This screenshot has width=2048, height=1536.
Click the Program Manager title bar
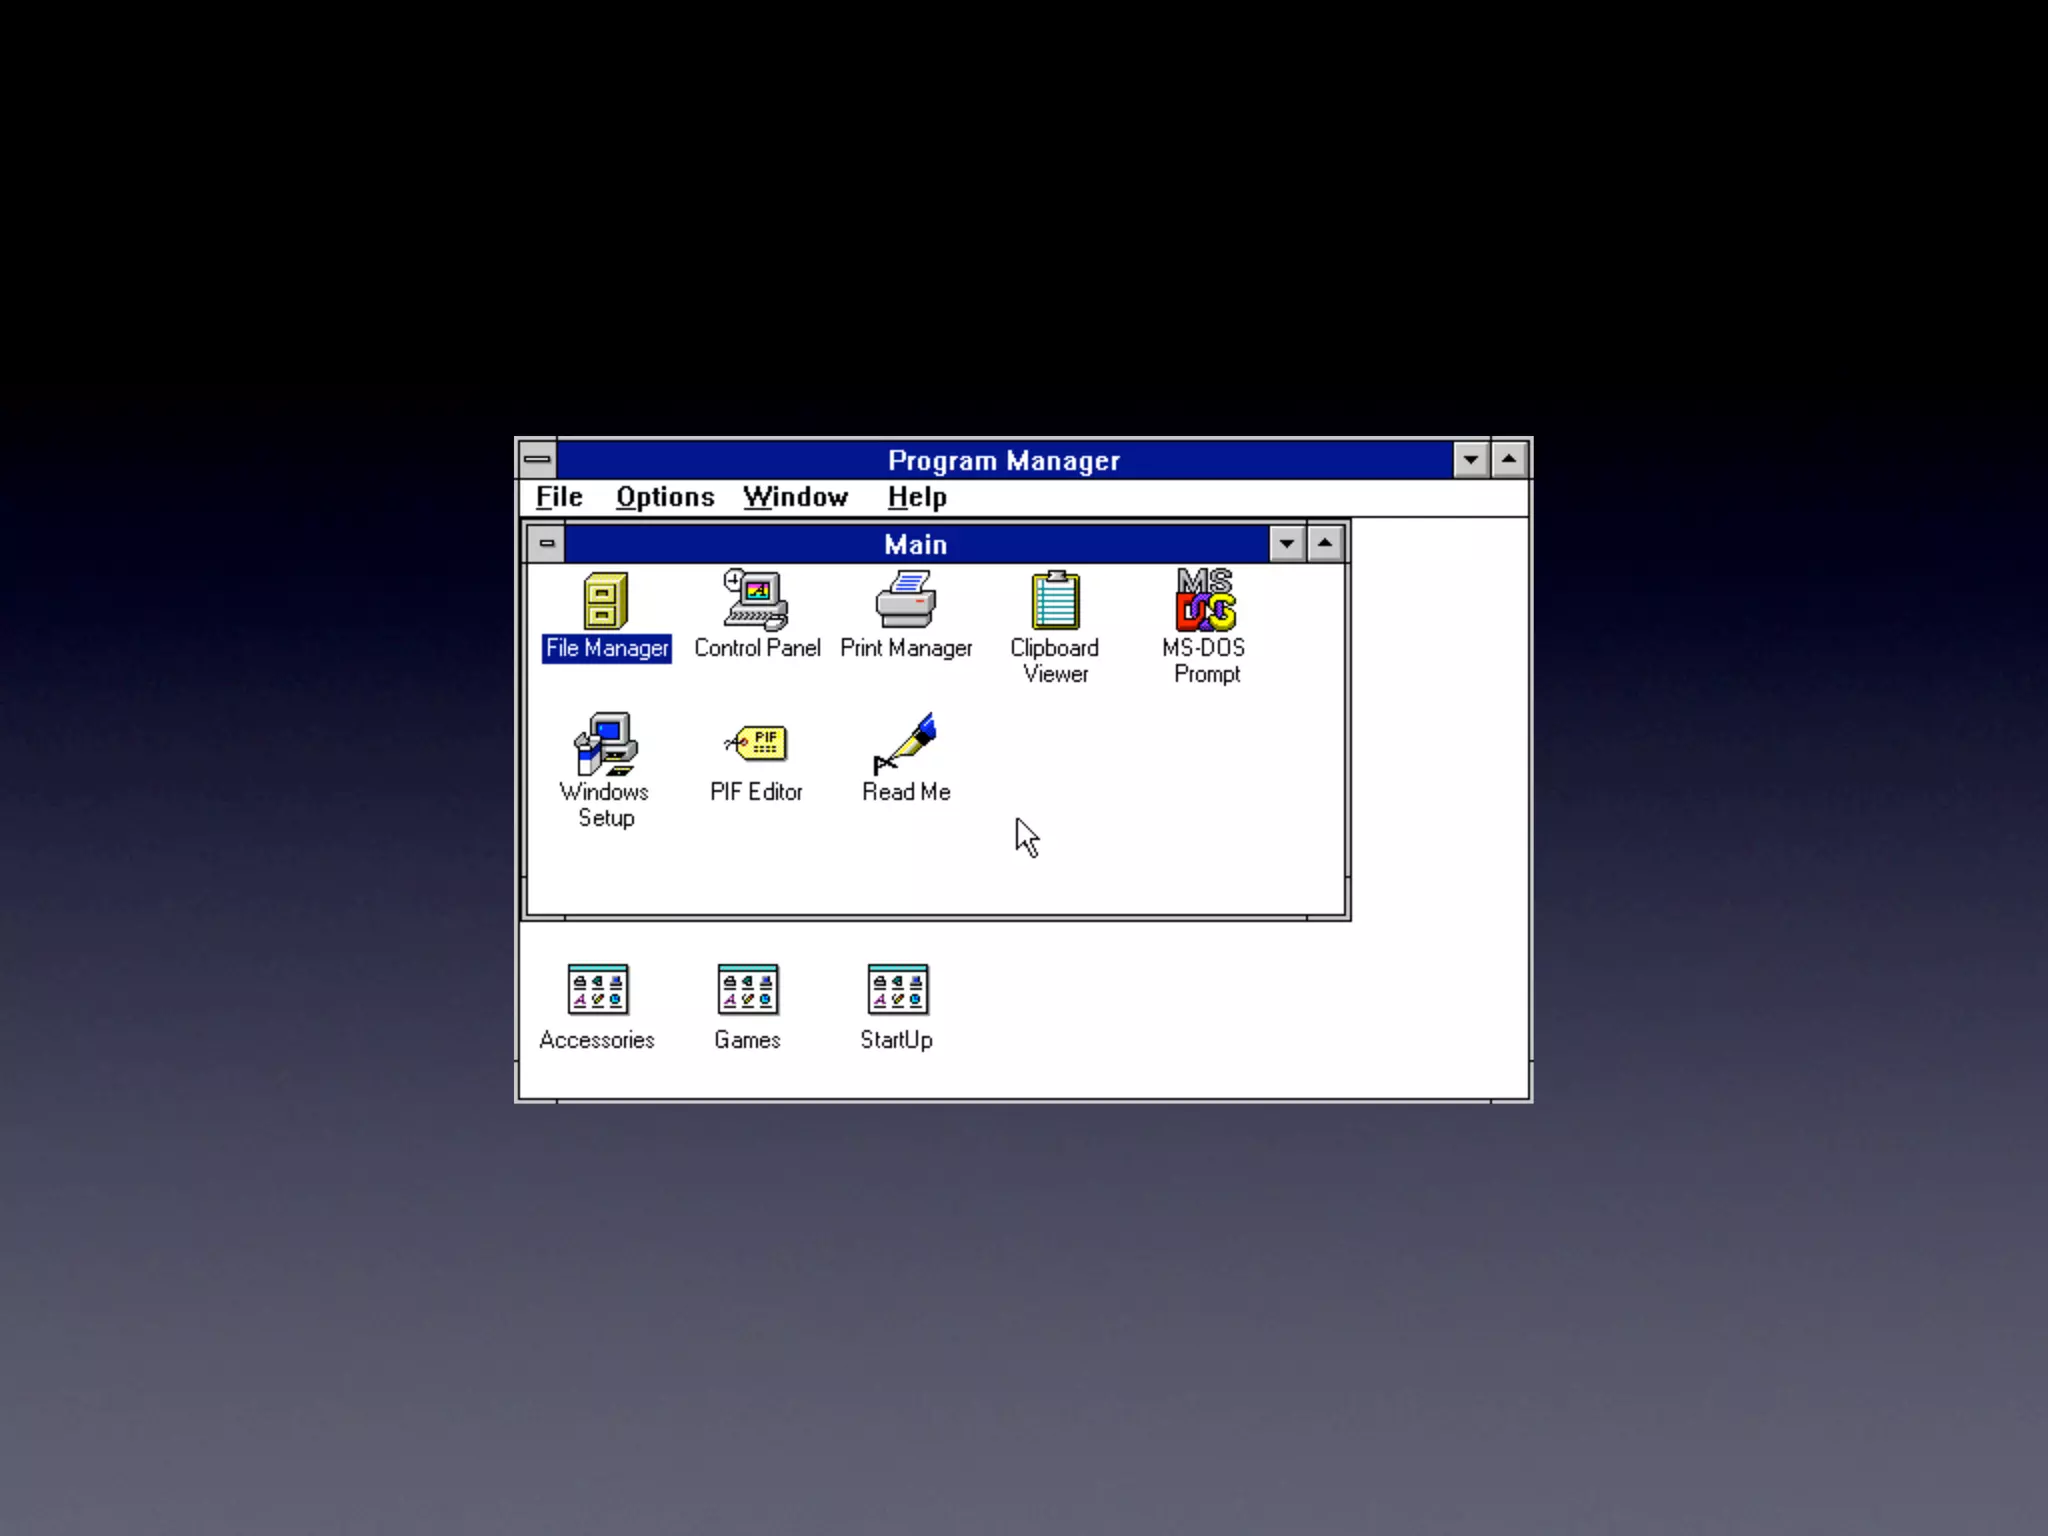[1003, 460]
